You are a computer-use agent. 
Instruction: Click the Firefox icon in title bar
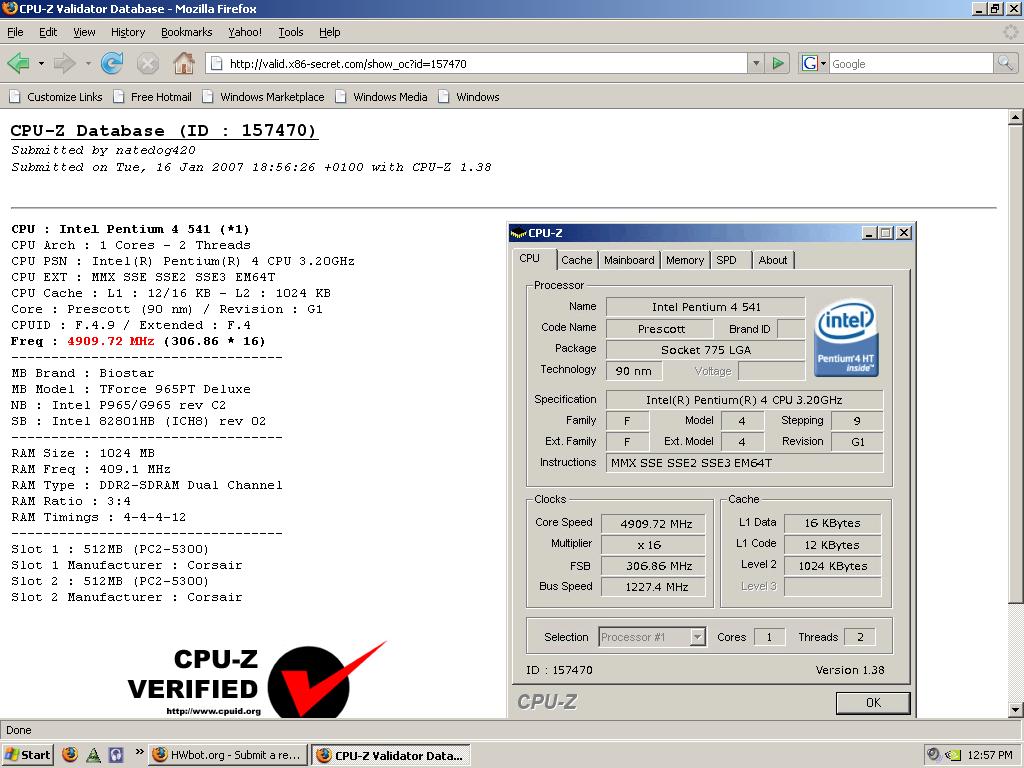pos(9,8)
